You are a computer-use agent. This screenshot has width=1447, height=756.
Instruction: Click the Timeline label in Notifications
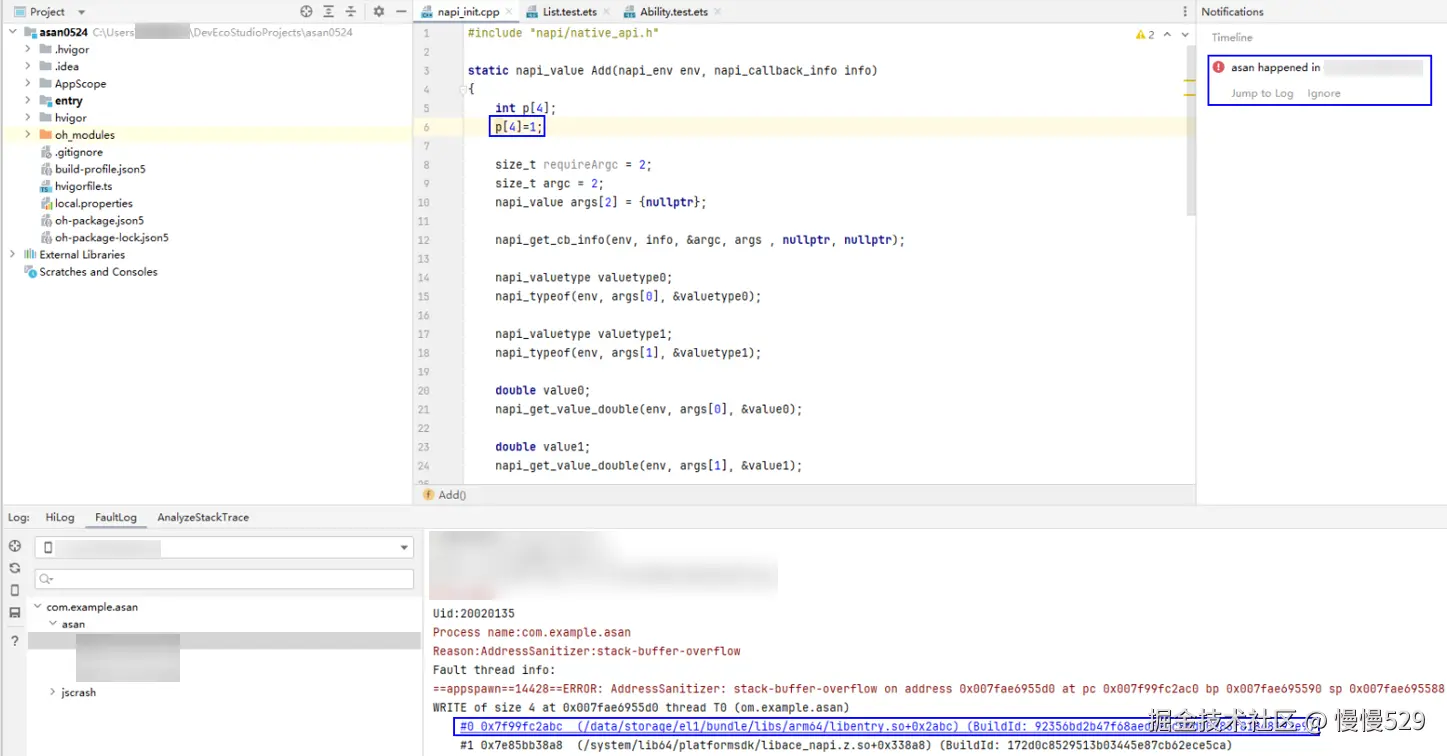pyautogui.click(x=1232, y=37)
